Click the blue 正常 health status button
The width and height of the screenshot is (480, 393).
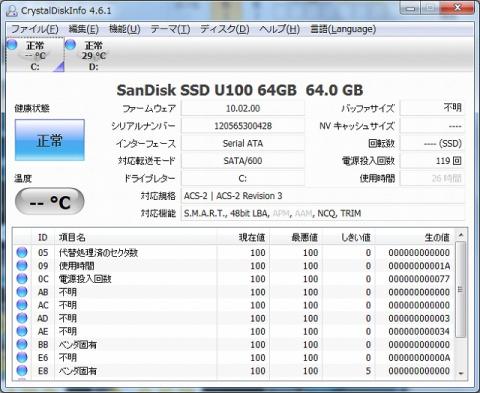point(50,140)
